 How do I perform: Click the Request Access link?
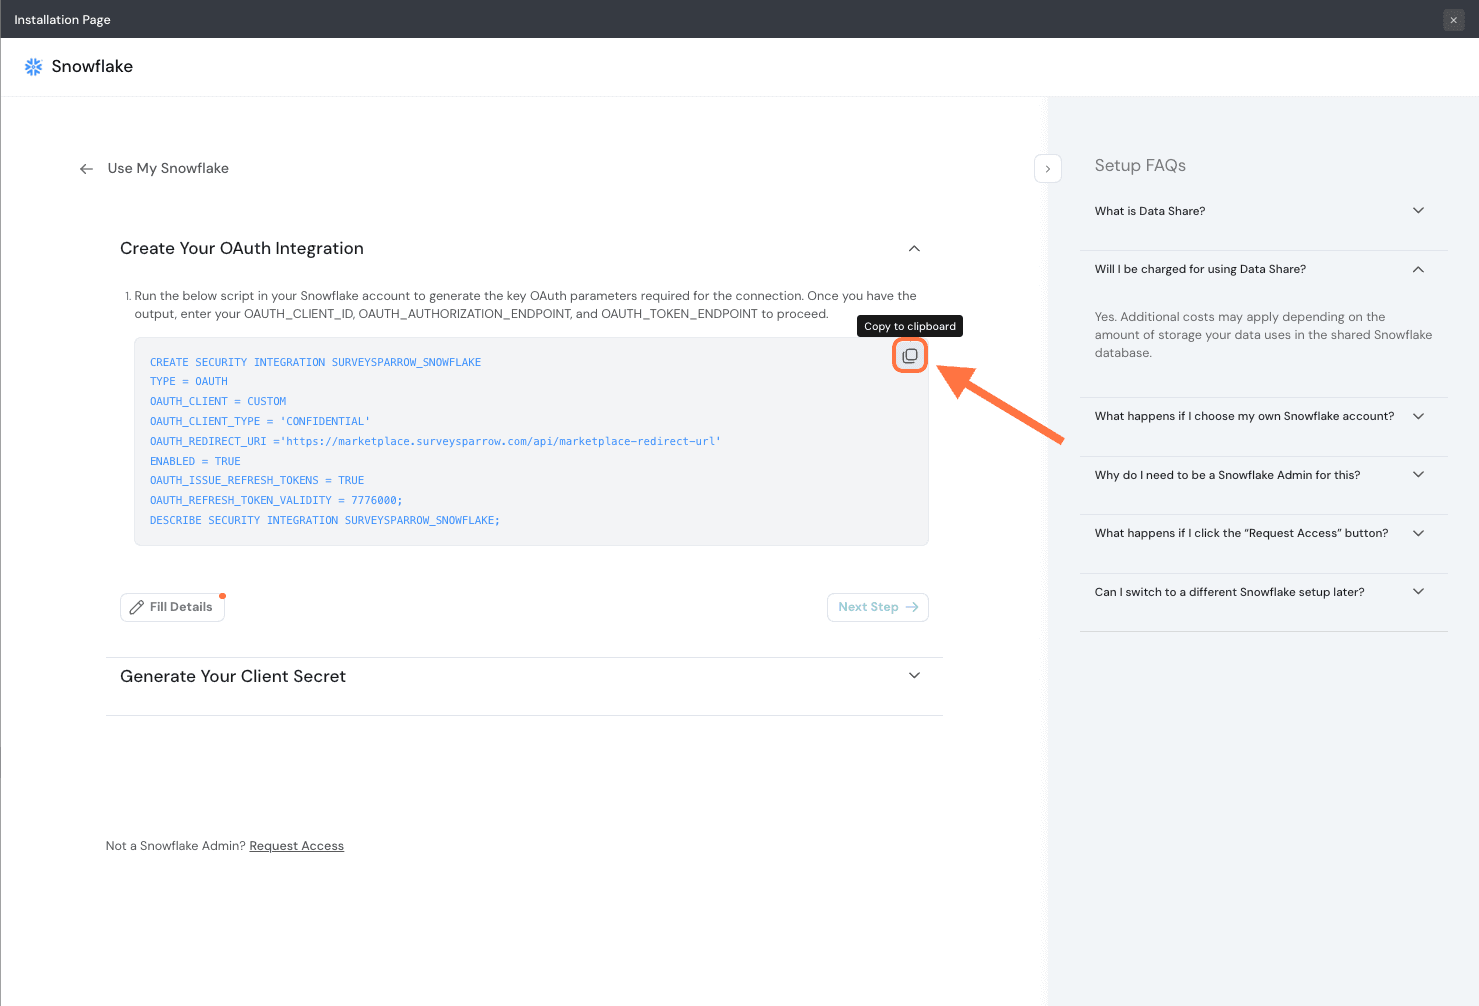pos(296,846)
